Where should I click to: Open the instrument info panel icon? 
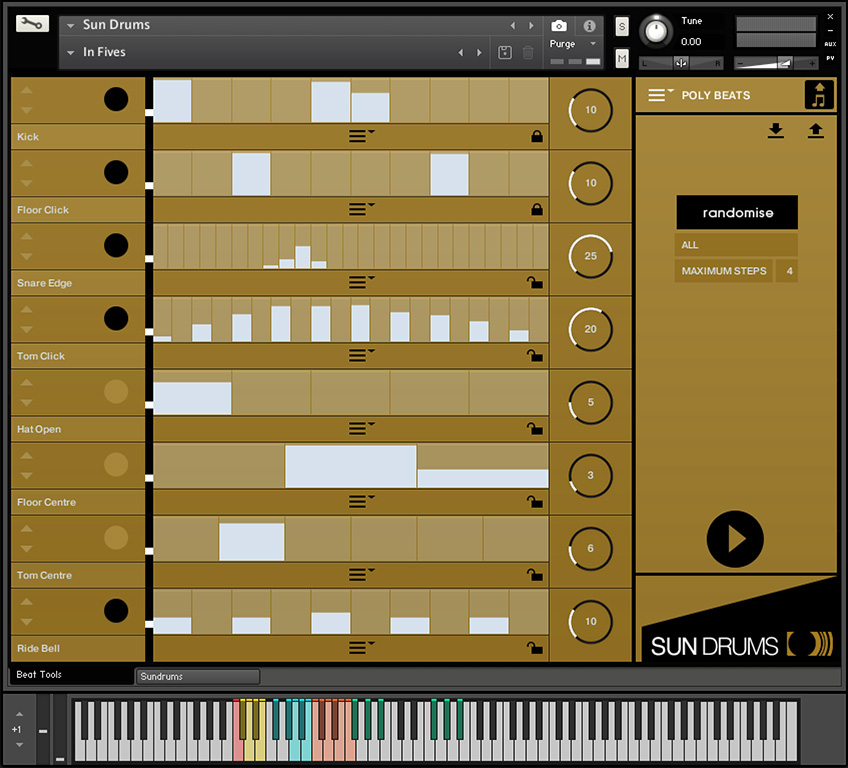point(589,25)
